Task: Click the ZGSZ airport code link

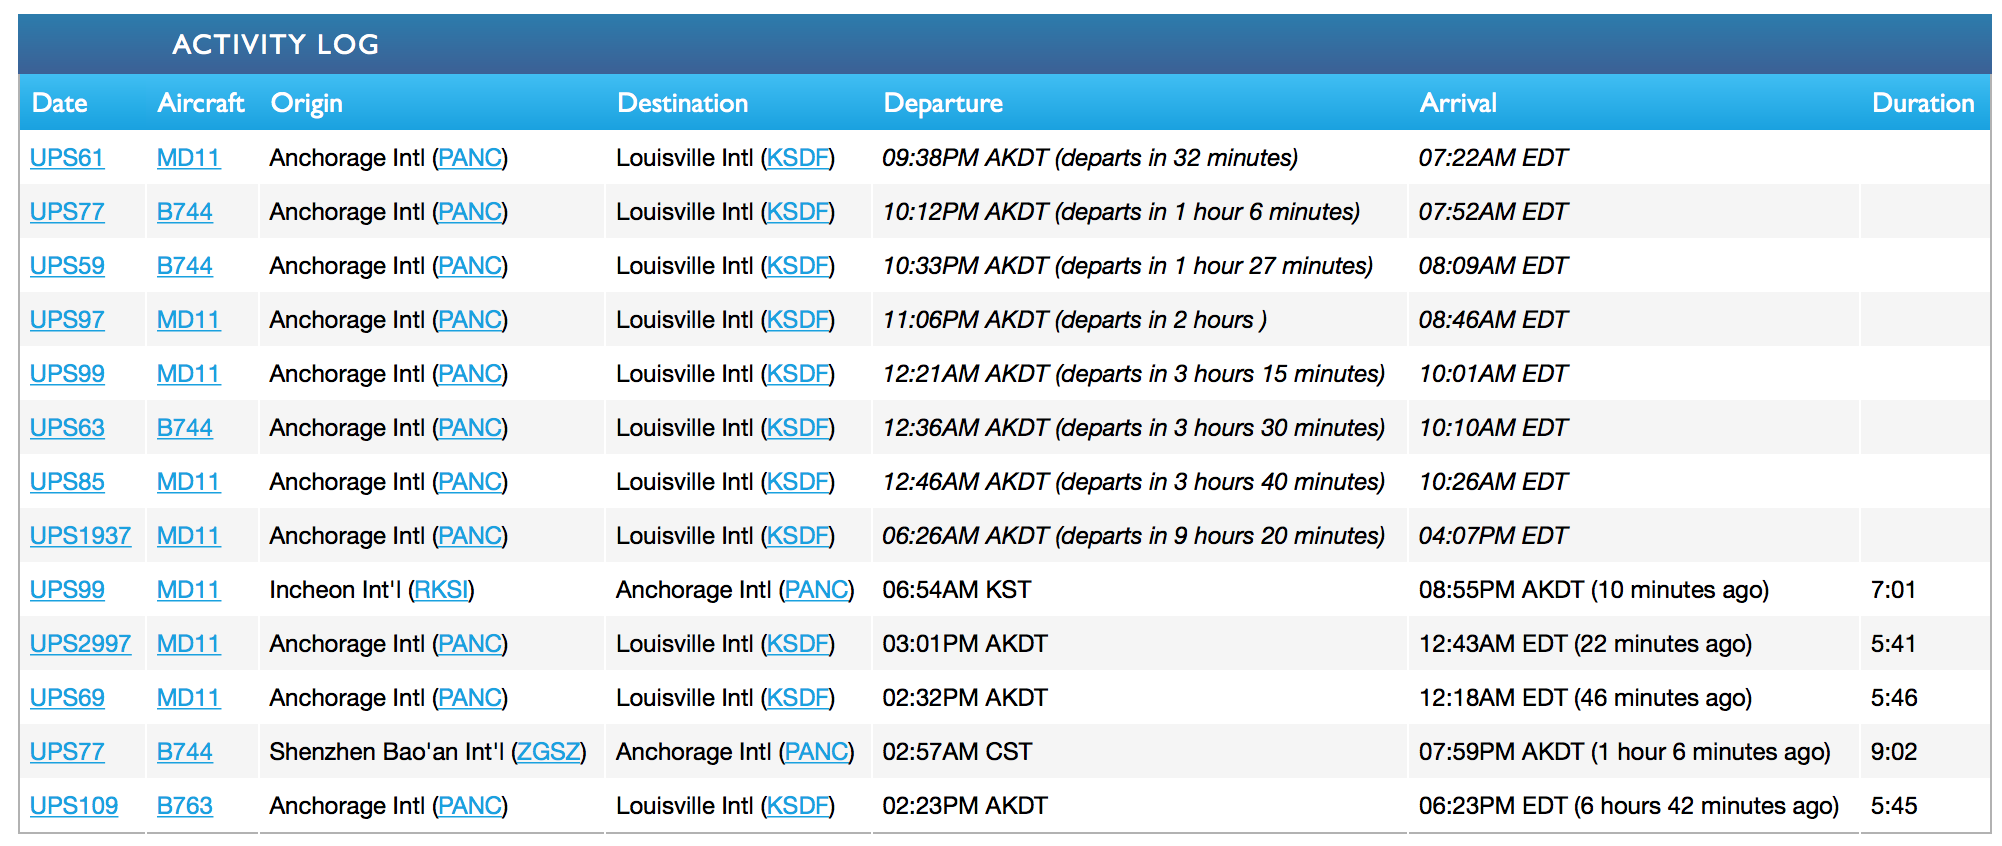Action: 548,752
